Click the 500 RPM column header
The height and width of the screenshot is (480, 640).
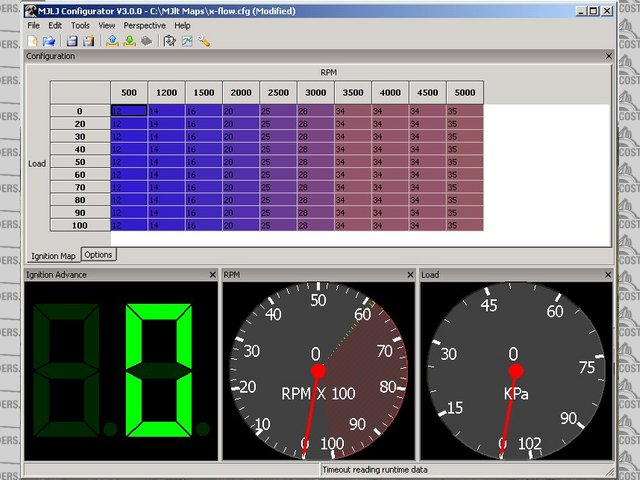pyautogui.click(x=129, y=93)
